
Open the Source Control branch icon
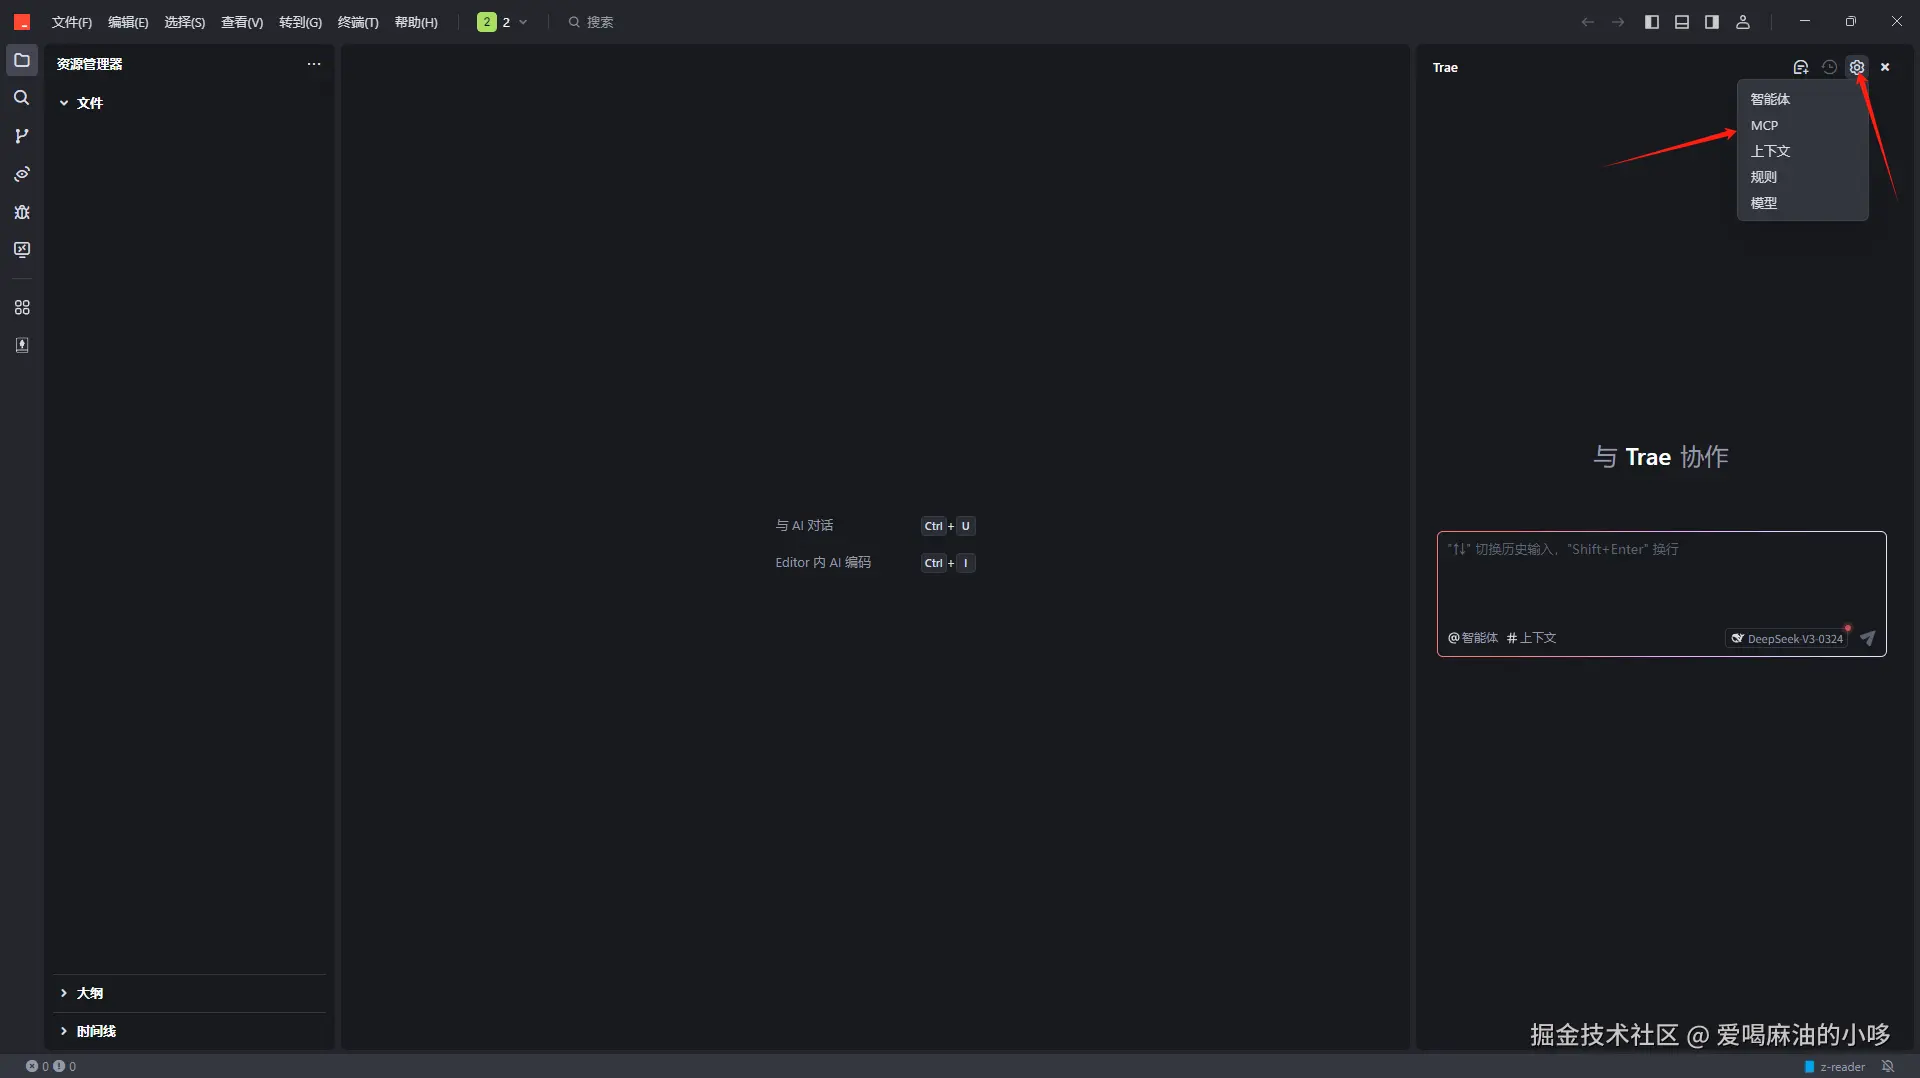coord(21,136)
